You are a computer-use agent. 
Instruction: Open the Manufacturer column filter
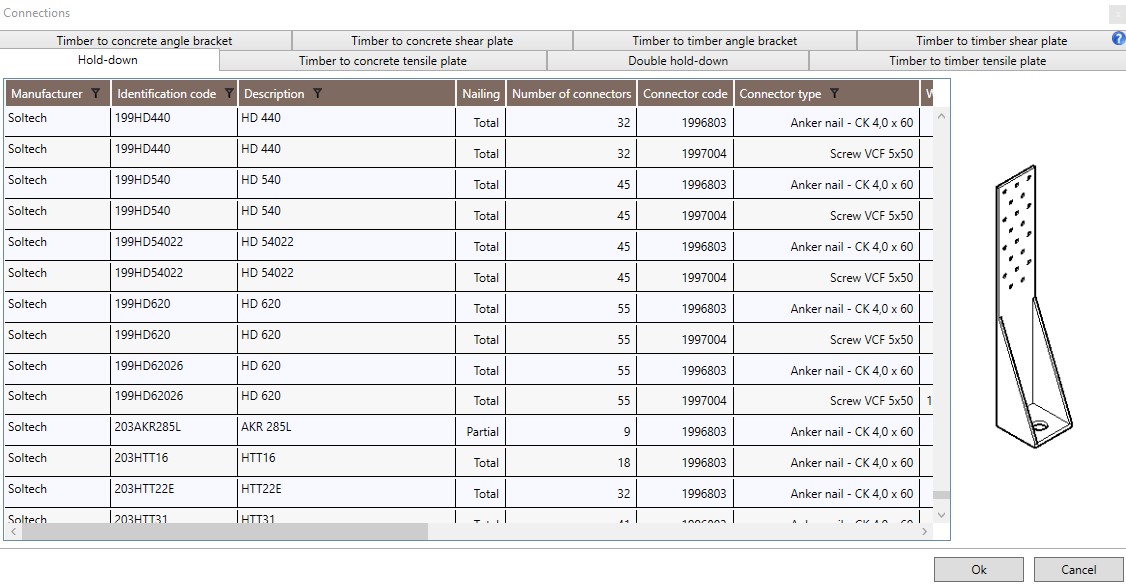coord(96,93)
